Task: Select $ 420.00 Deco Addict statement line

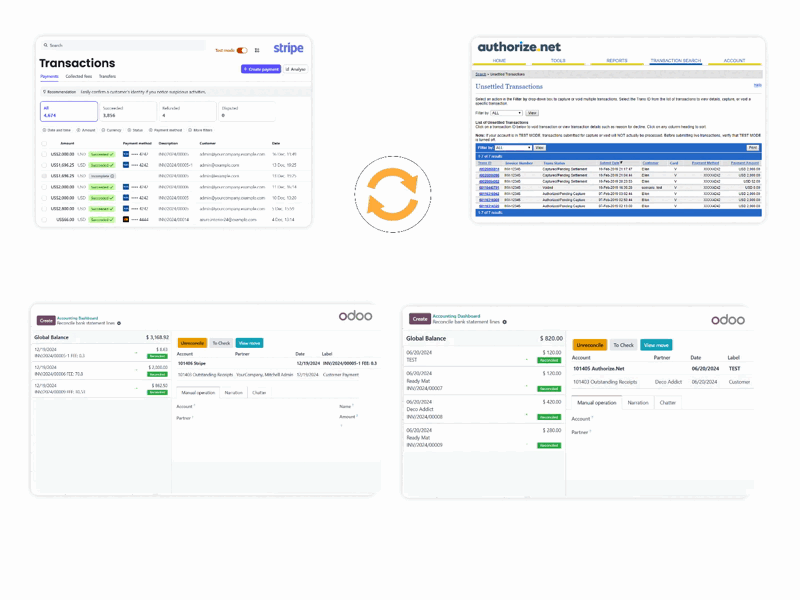Action: [484, 409]
